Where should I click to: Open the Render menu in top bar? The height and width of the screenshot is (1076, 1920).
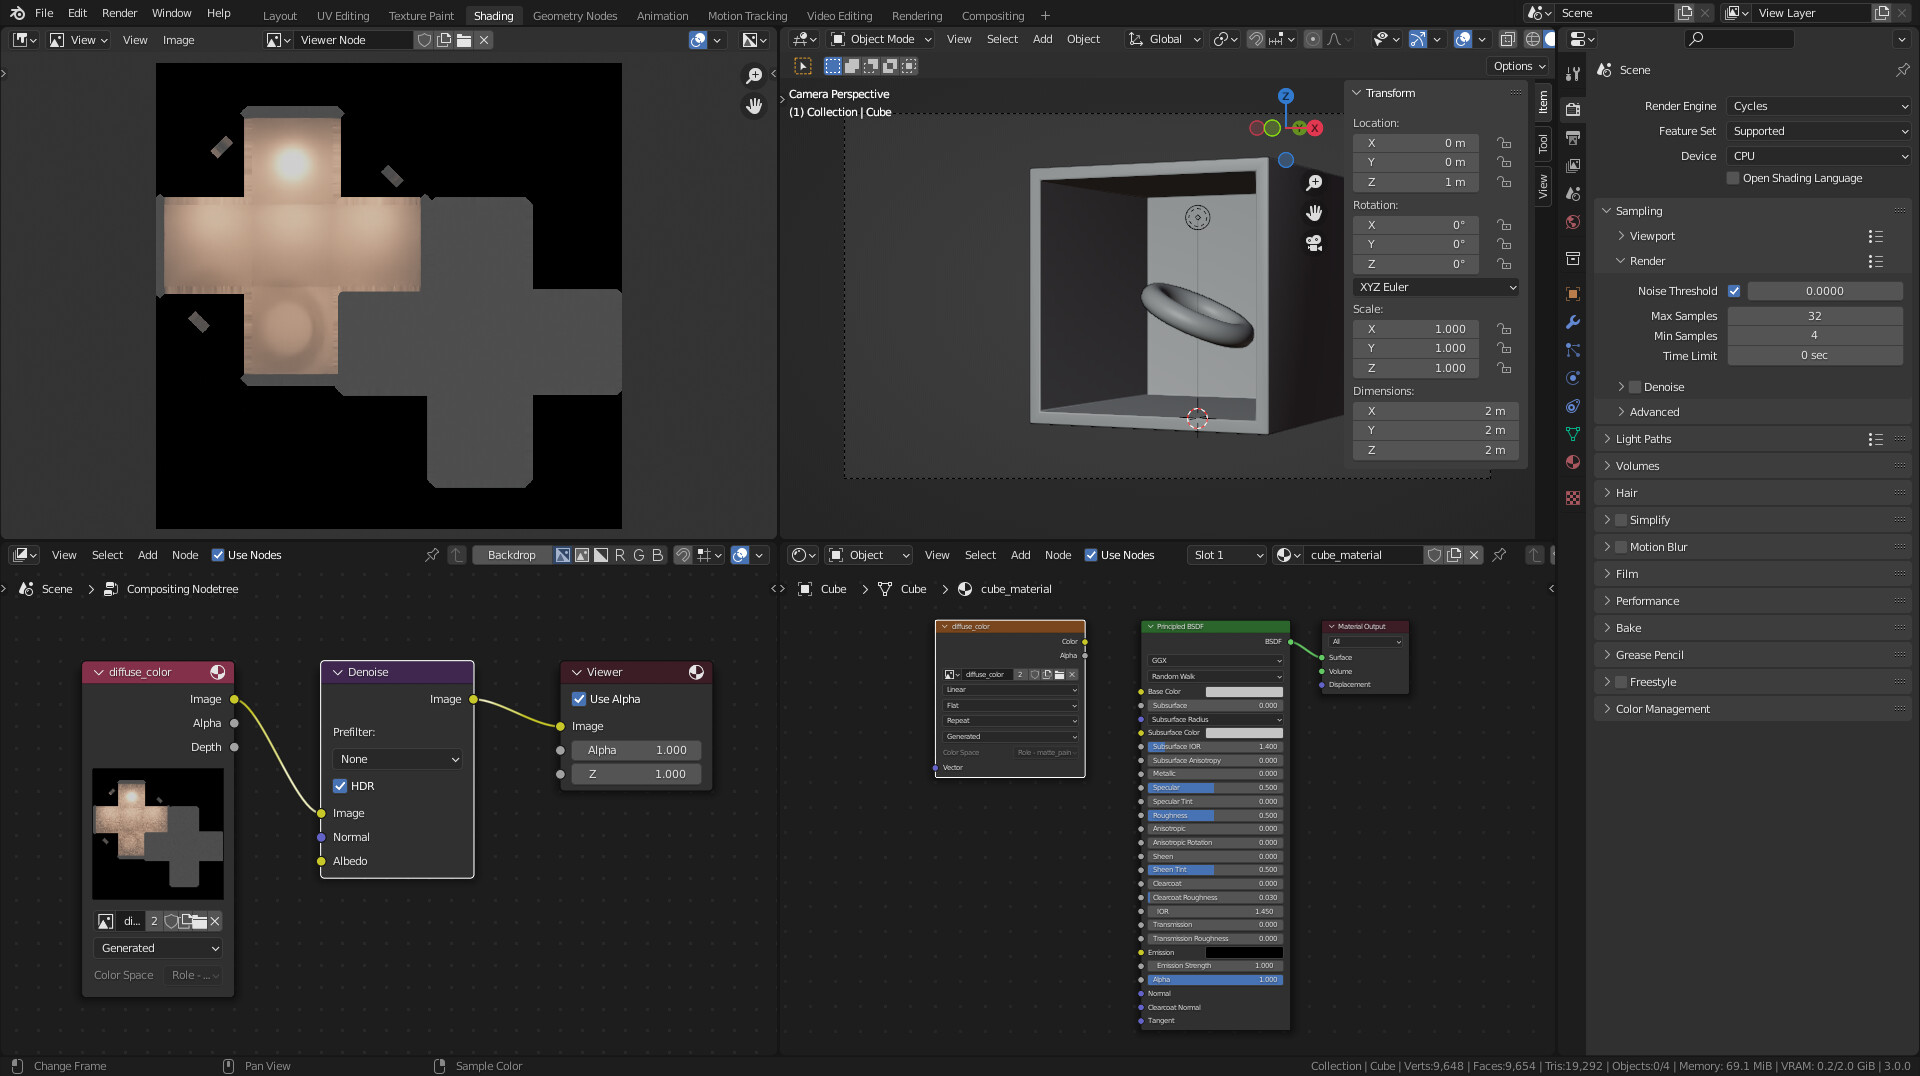point(119,13)
